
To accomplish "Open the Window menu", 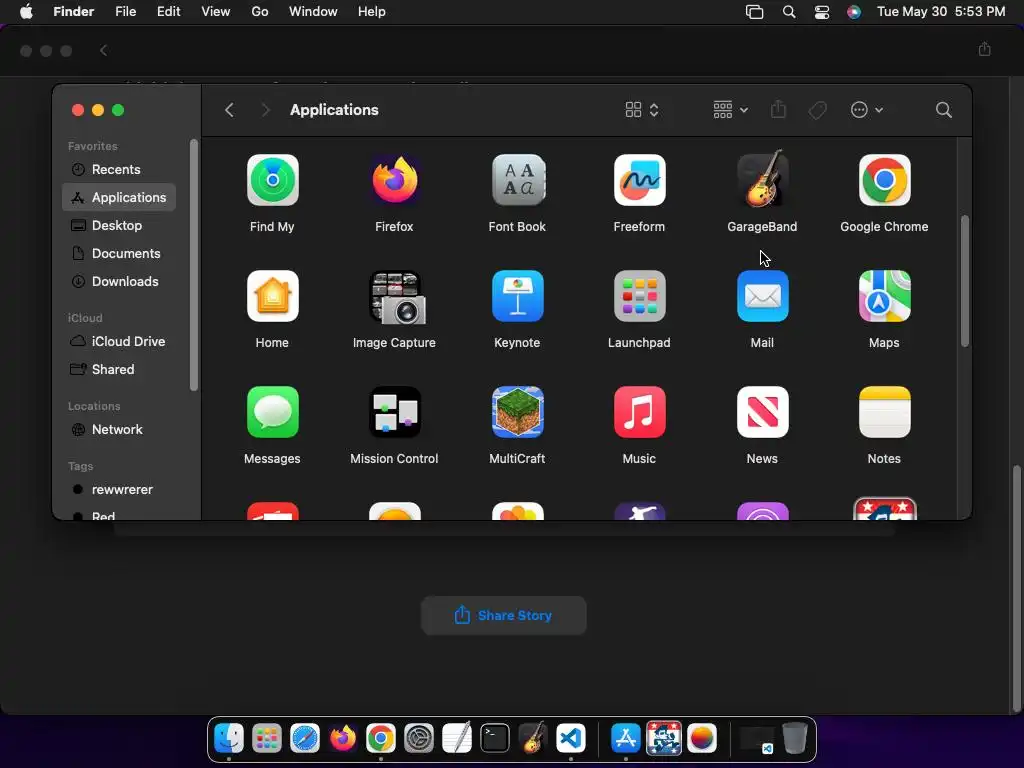I will [x=313, y=12].
